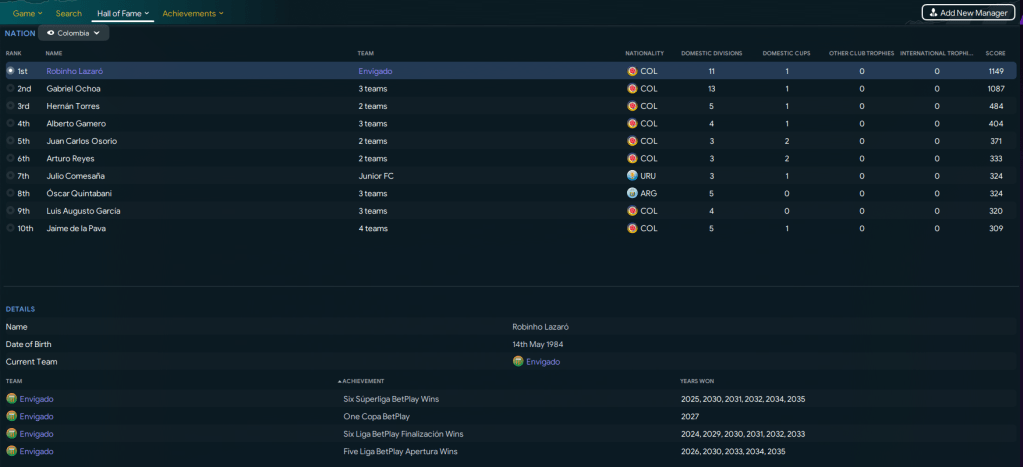Click Envigado badge in Liga BetPlay Apertura row
The image size is (1023, 467).
tap(12, 451)
